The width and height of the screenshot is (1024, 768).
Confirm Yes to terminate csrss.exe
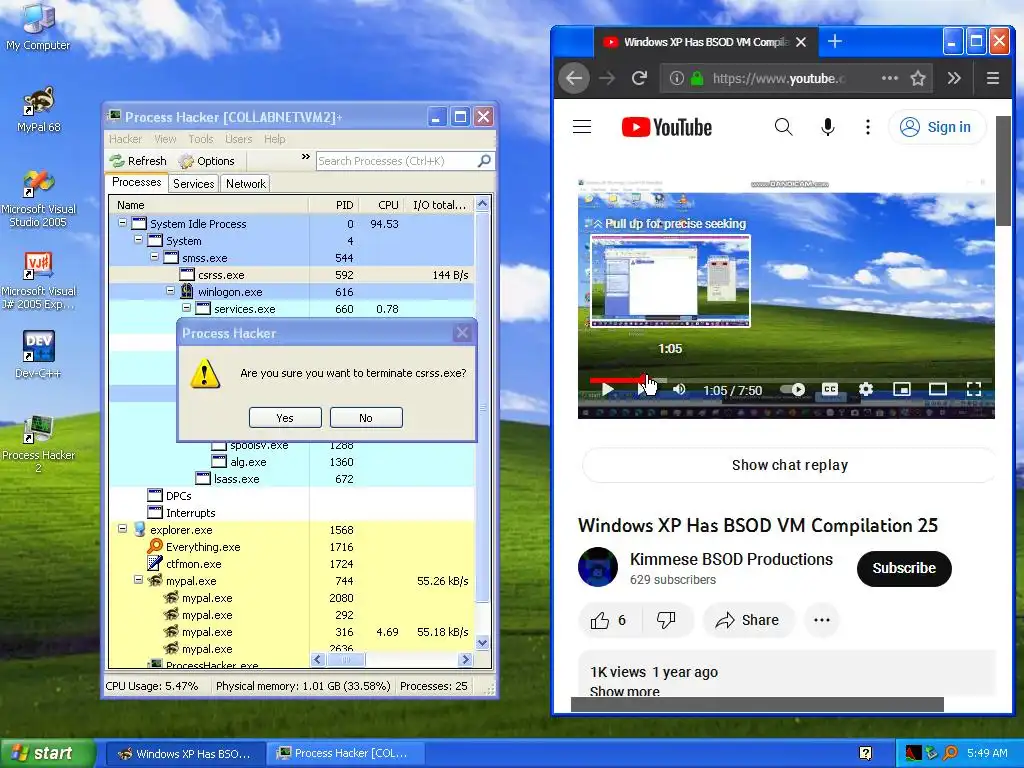[x=285, y=418]
